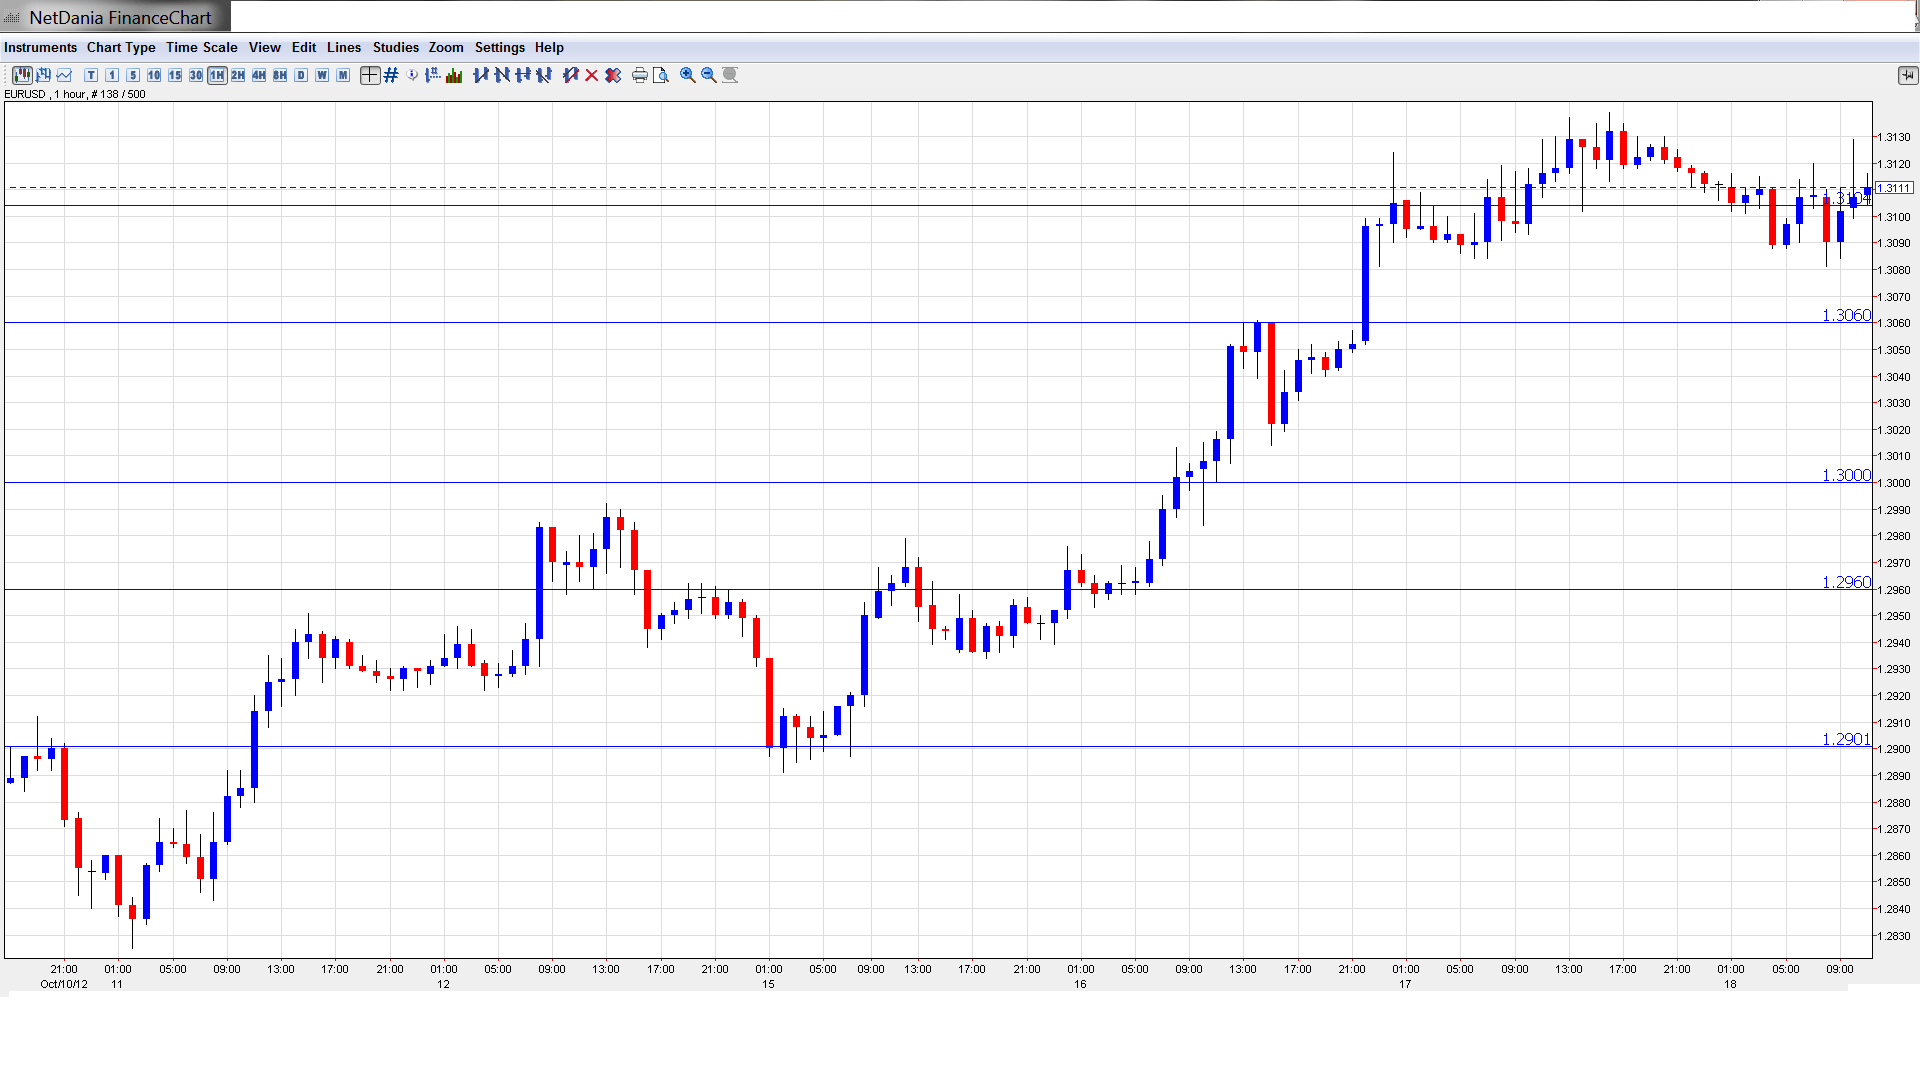Open the Studies menu

pyautogui.click(x=395, y=47)
